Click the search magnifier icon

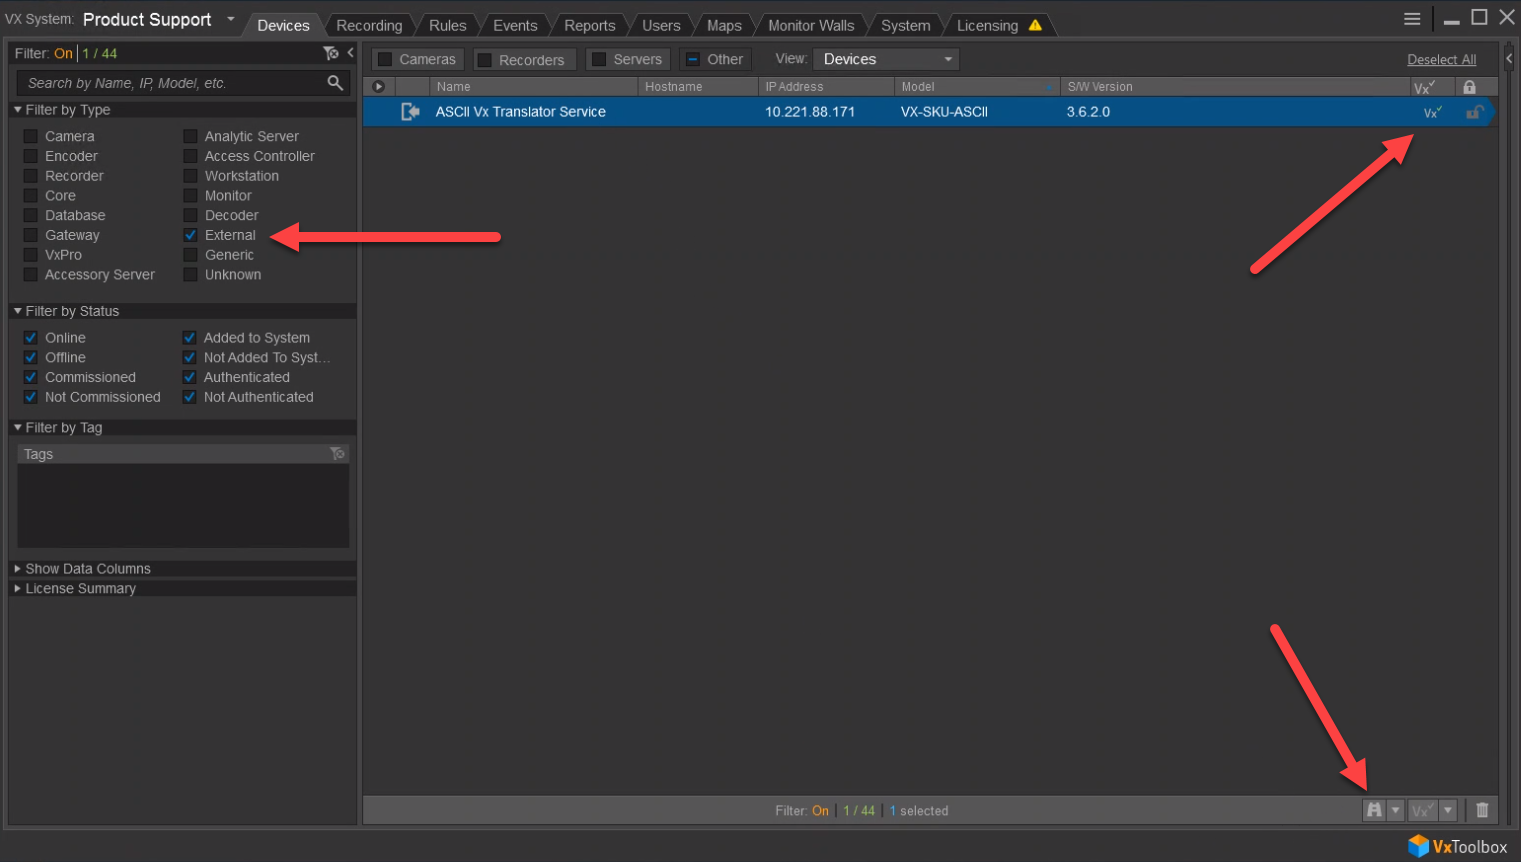click(x=335, y=83)
